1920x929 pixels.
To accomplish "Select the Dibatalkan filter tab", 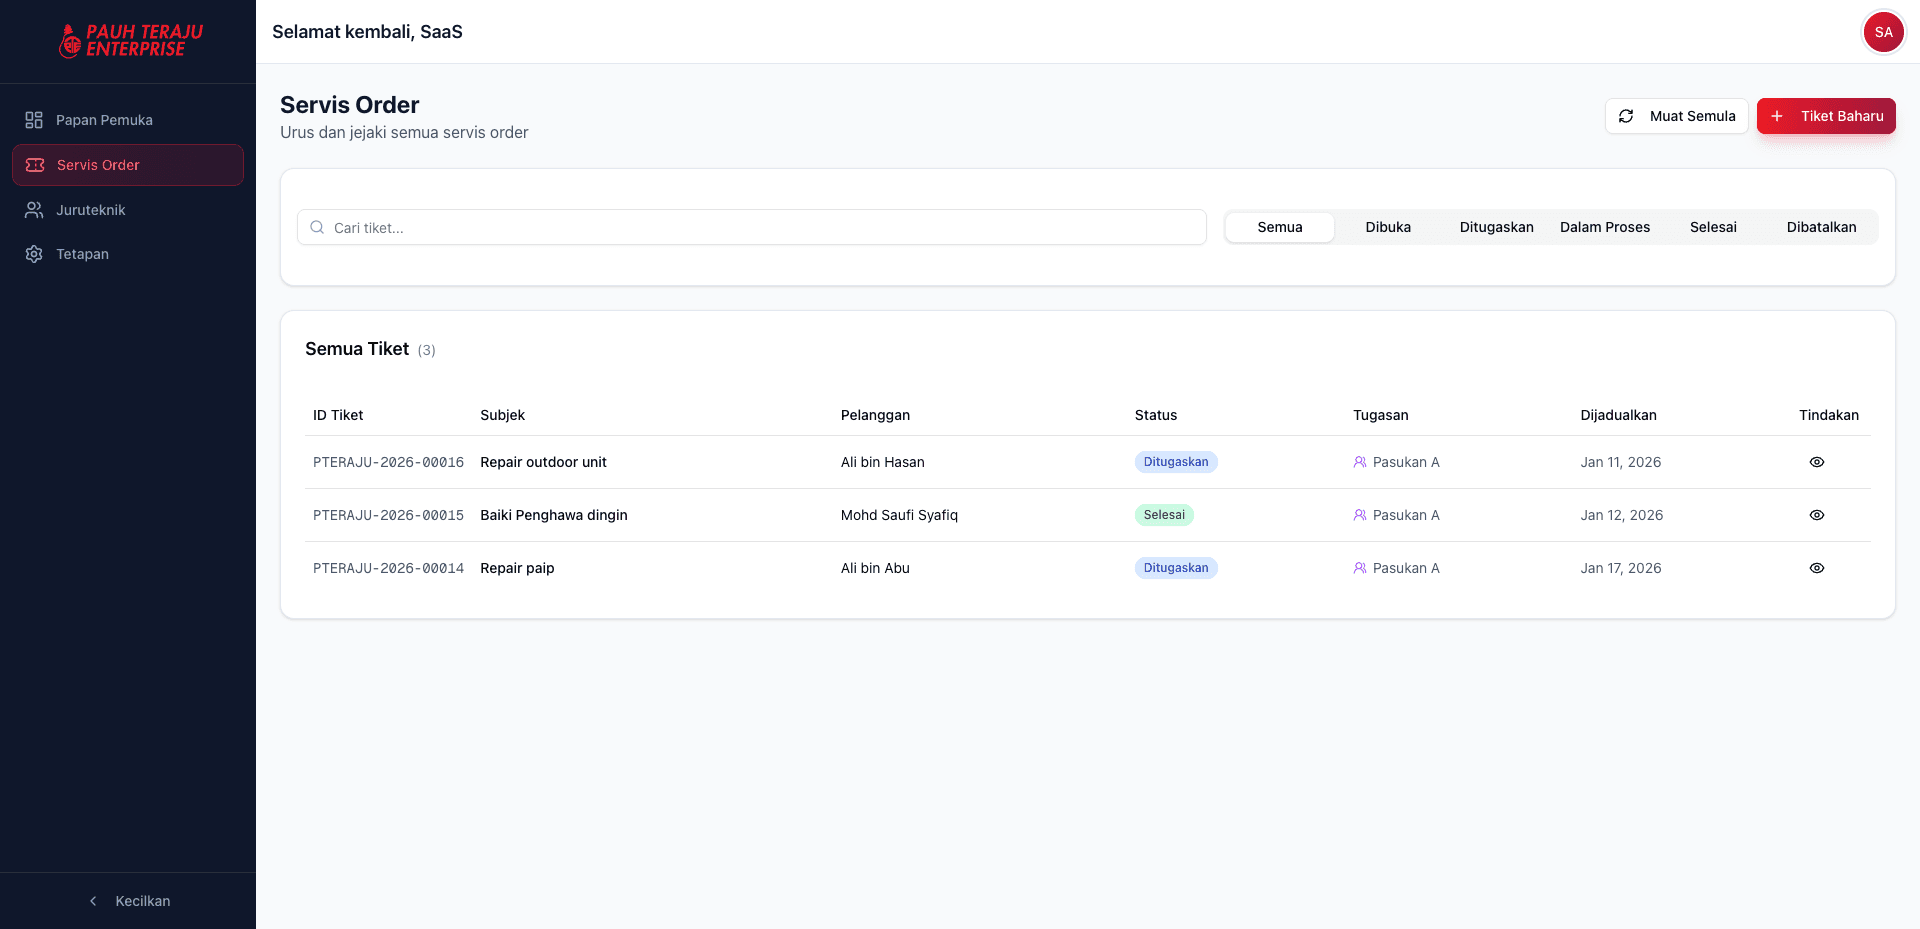I will tap(1821, 227).
